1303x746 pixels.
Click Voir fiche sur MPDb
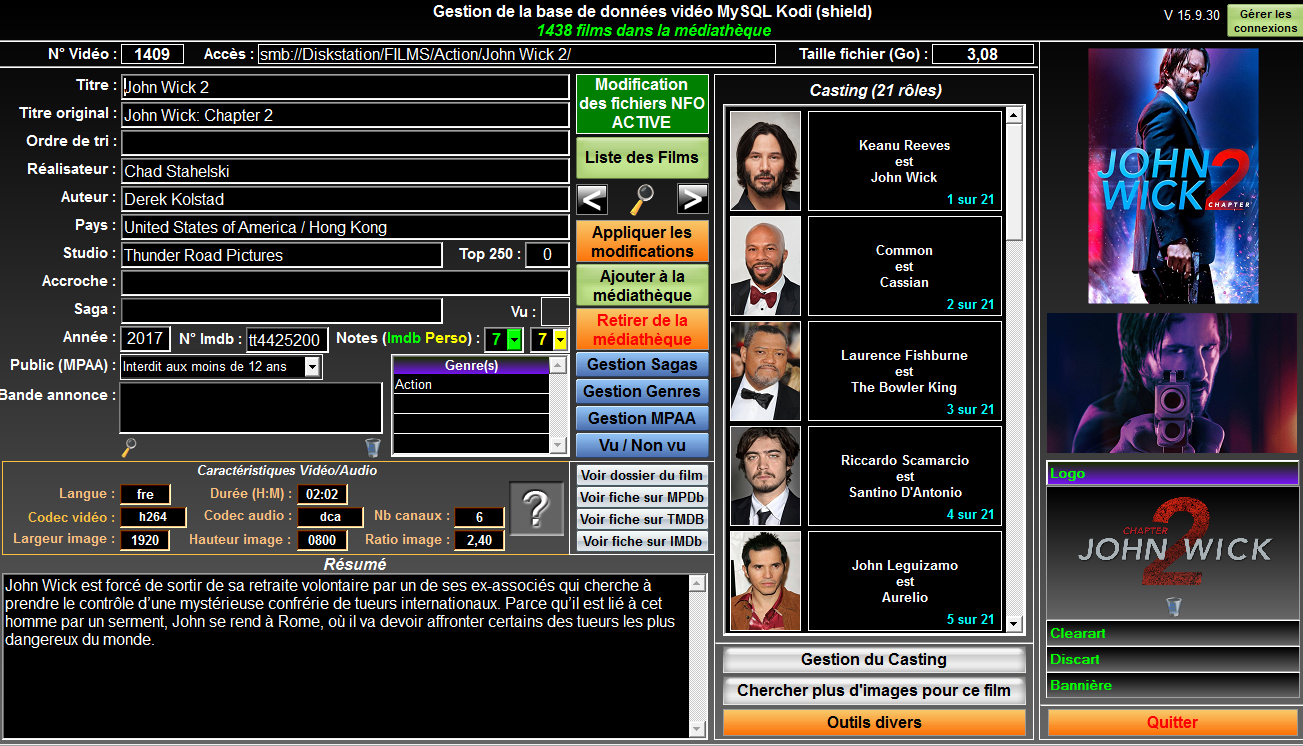643,497
